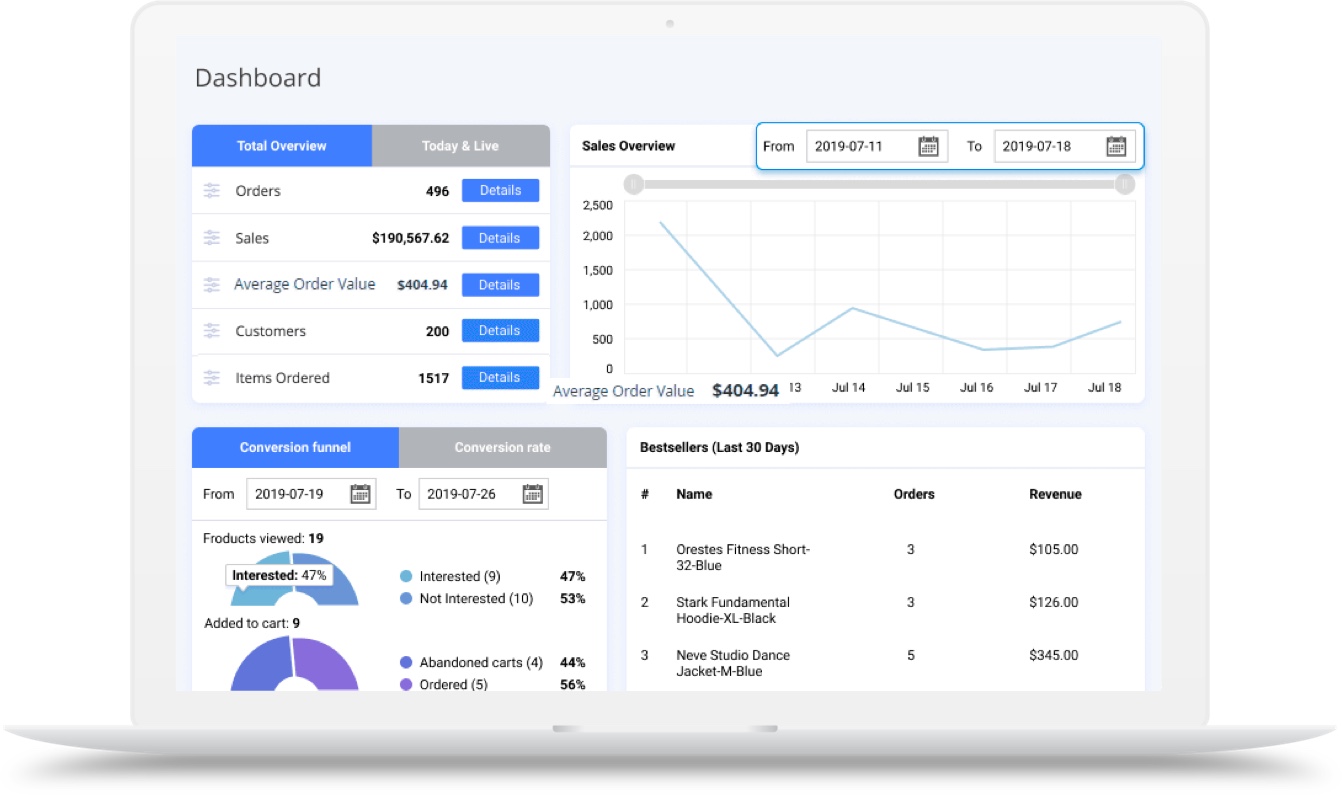The height and width of the screenshot is (795, 1342).
Task: Switch to the Today & Live tab
Action: 461,146
